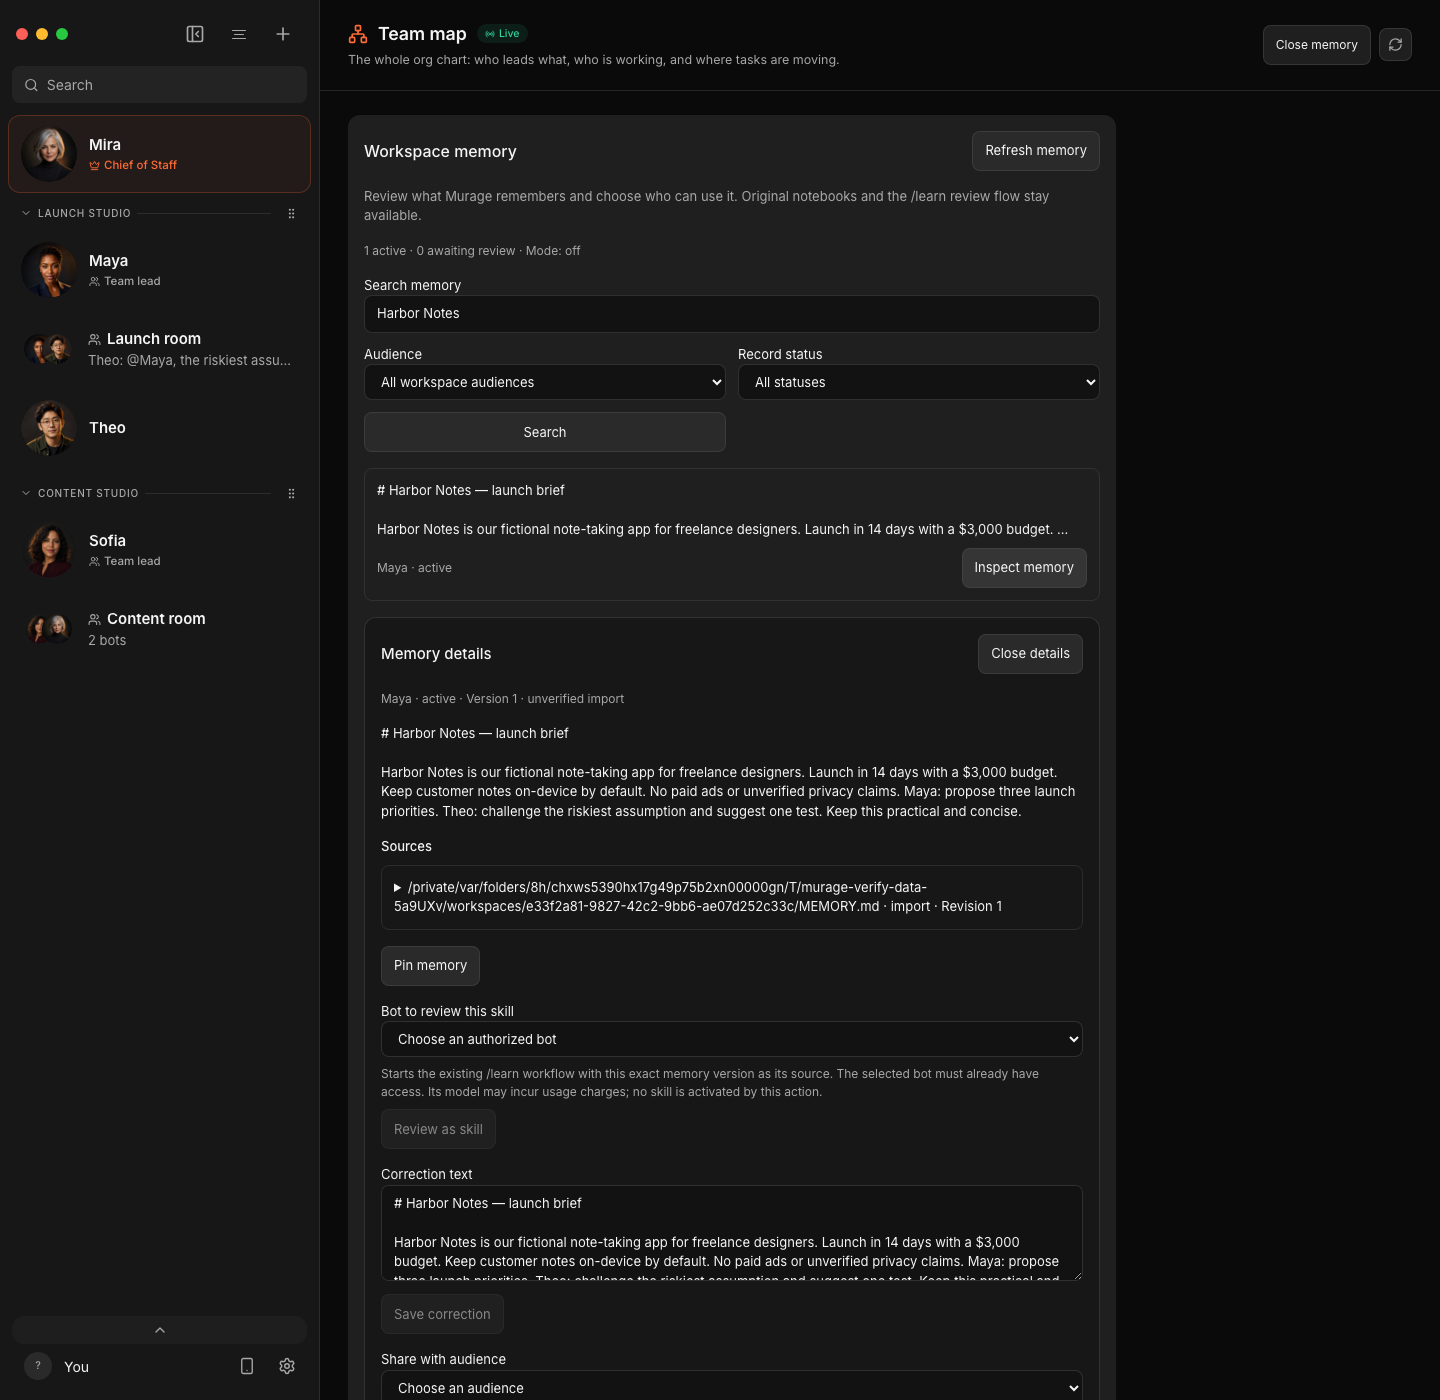
Task: Click the magnifier icon in sidebar search
Action: (31, 85)
